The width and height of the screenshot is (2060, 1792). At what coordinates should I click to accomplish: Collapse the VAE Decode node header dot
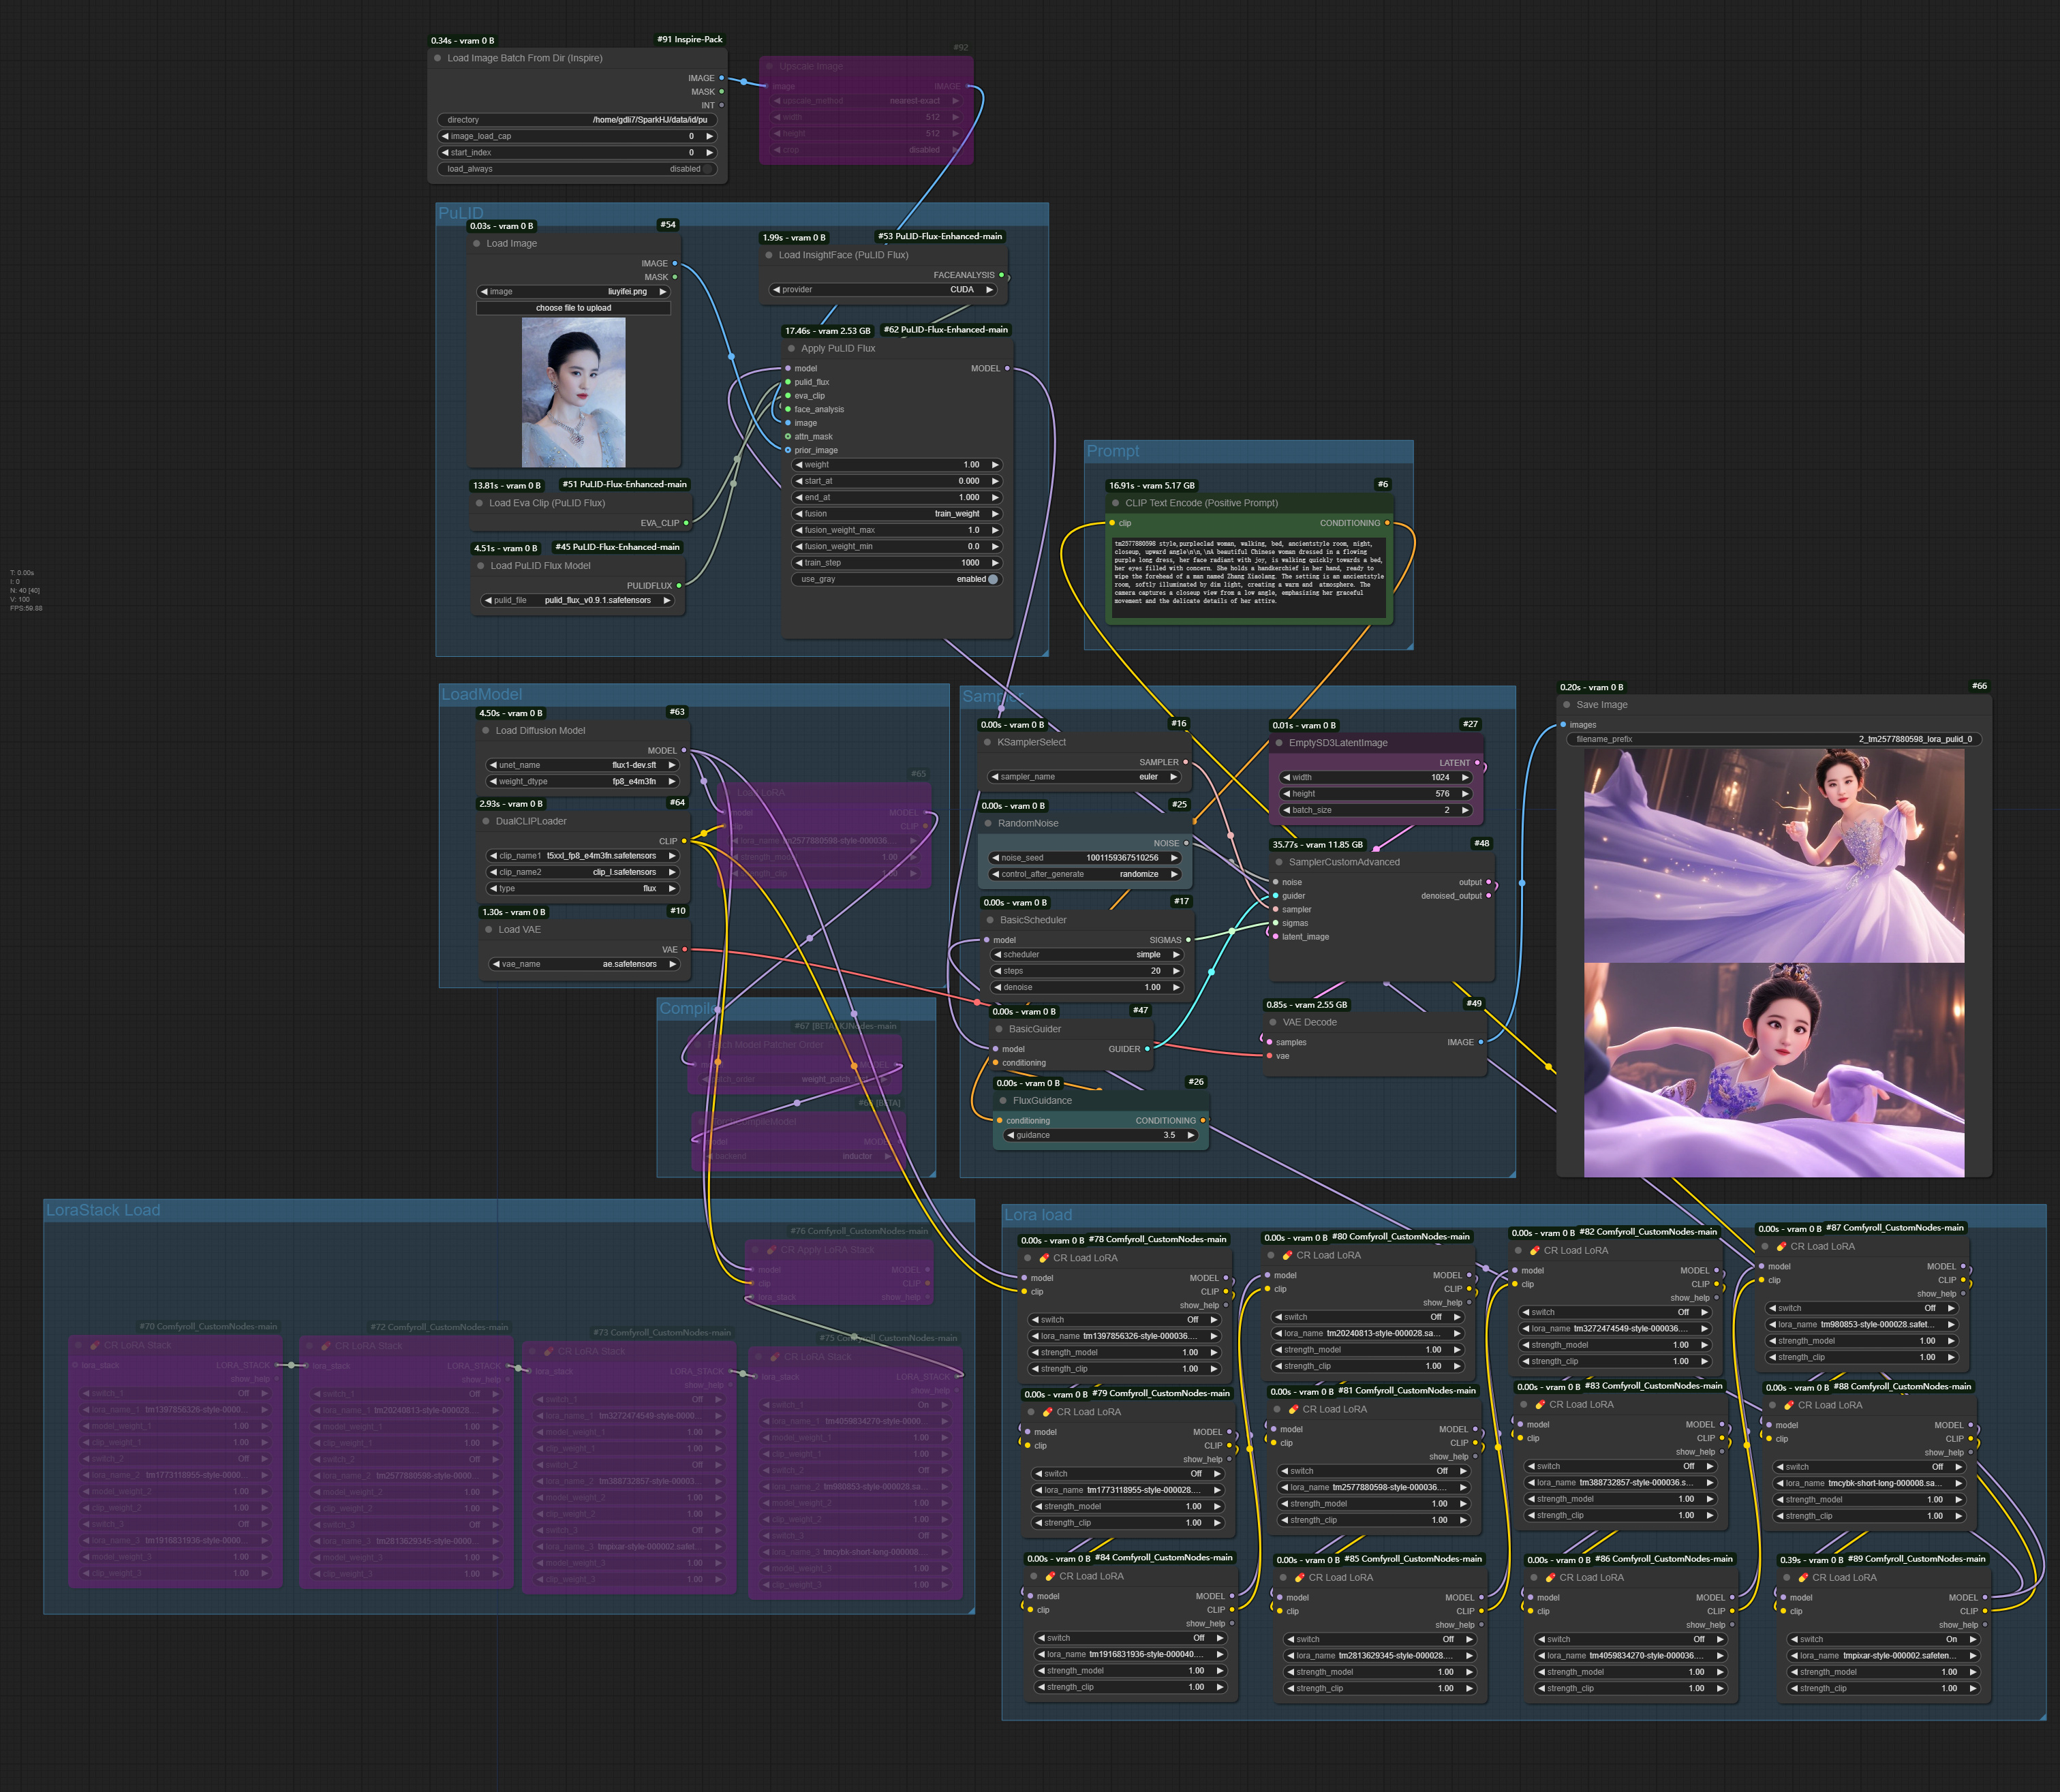point(1273,1021)
